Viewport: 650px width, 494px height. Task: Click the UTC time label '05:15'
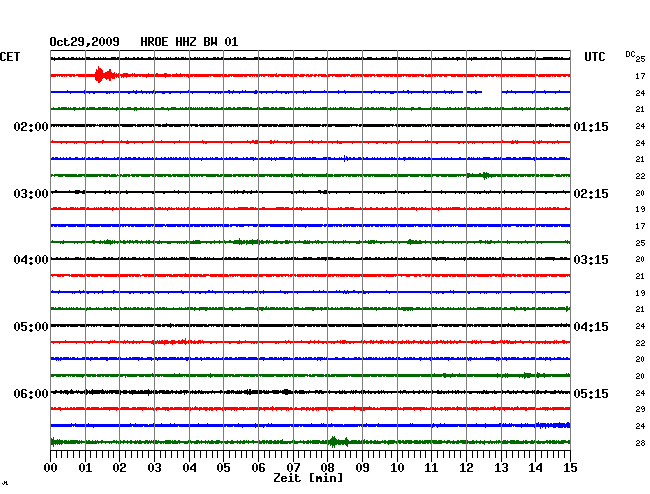coord(591,393)
